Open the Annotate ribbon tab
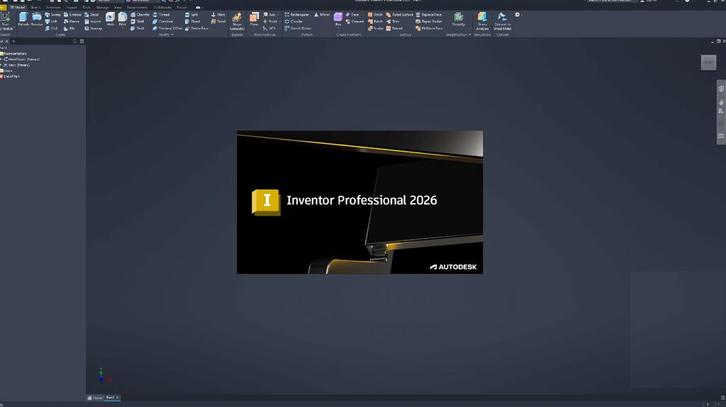 coord(53,7)
